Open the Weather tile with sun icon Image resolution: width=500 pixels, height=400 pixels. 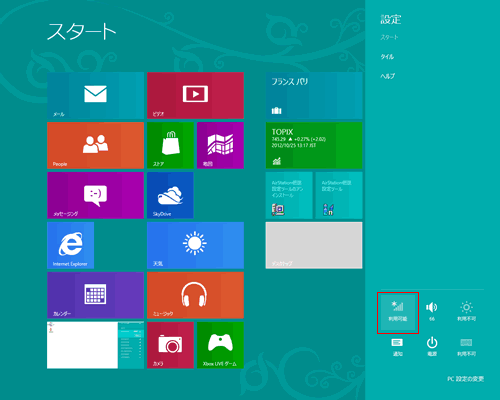(195, 245)
